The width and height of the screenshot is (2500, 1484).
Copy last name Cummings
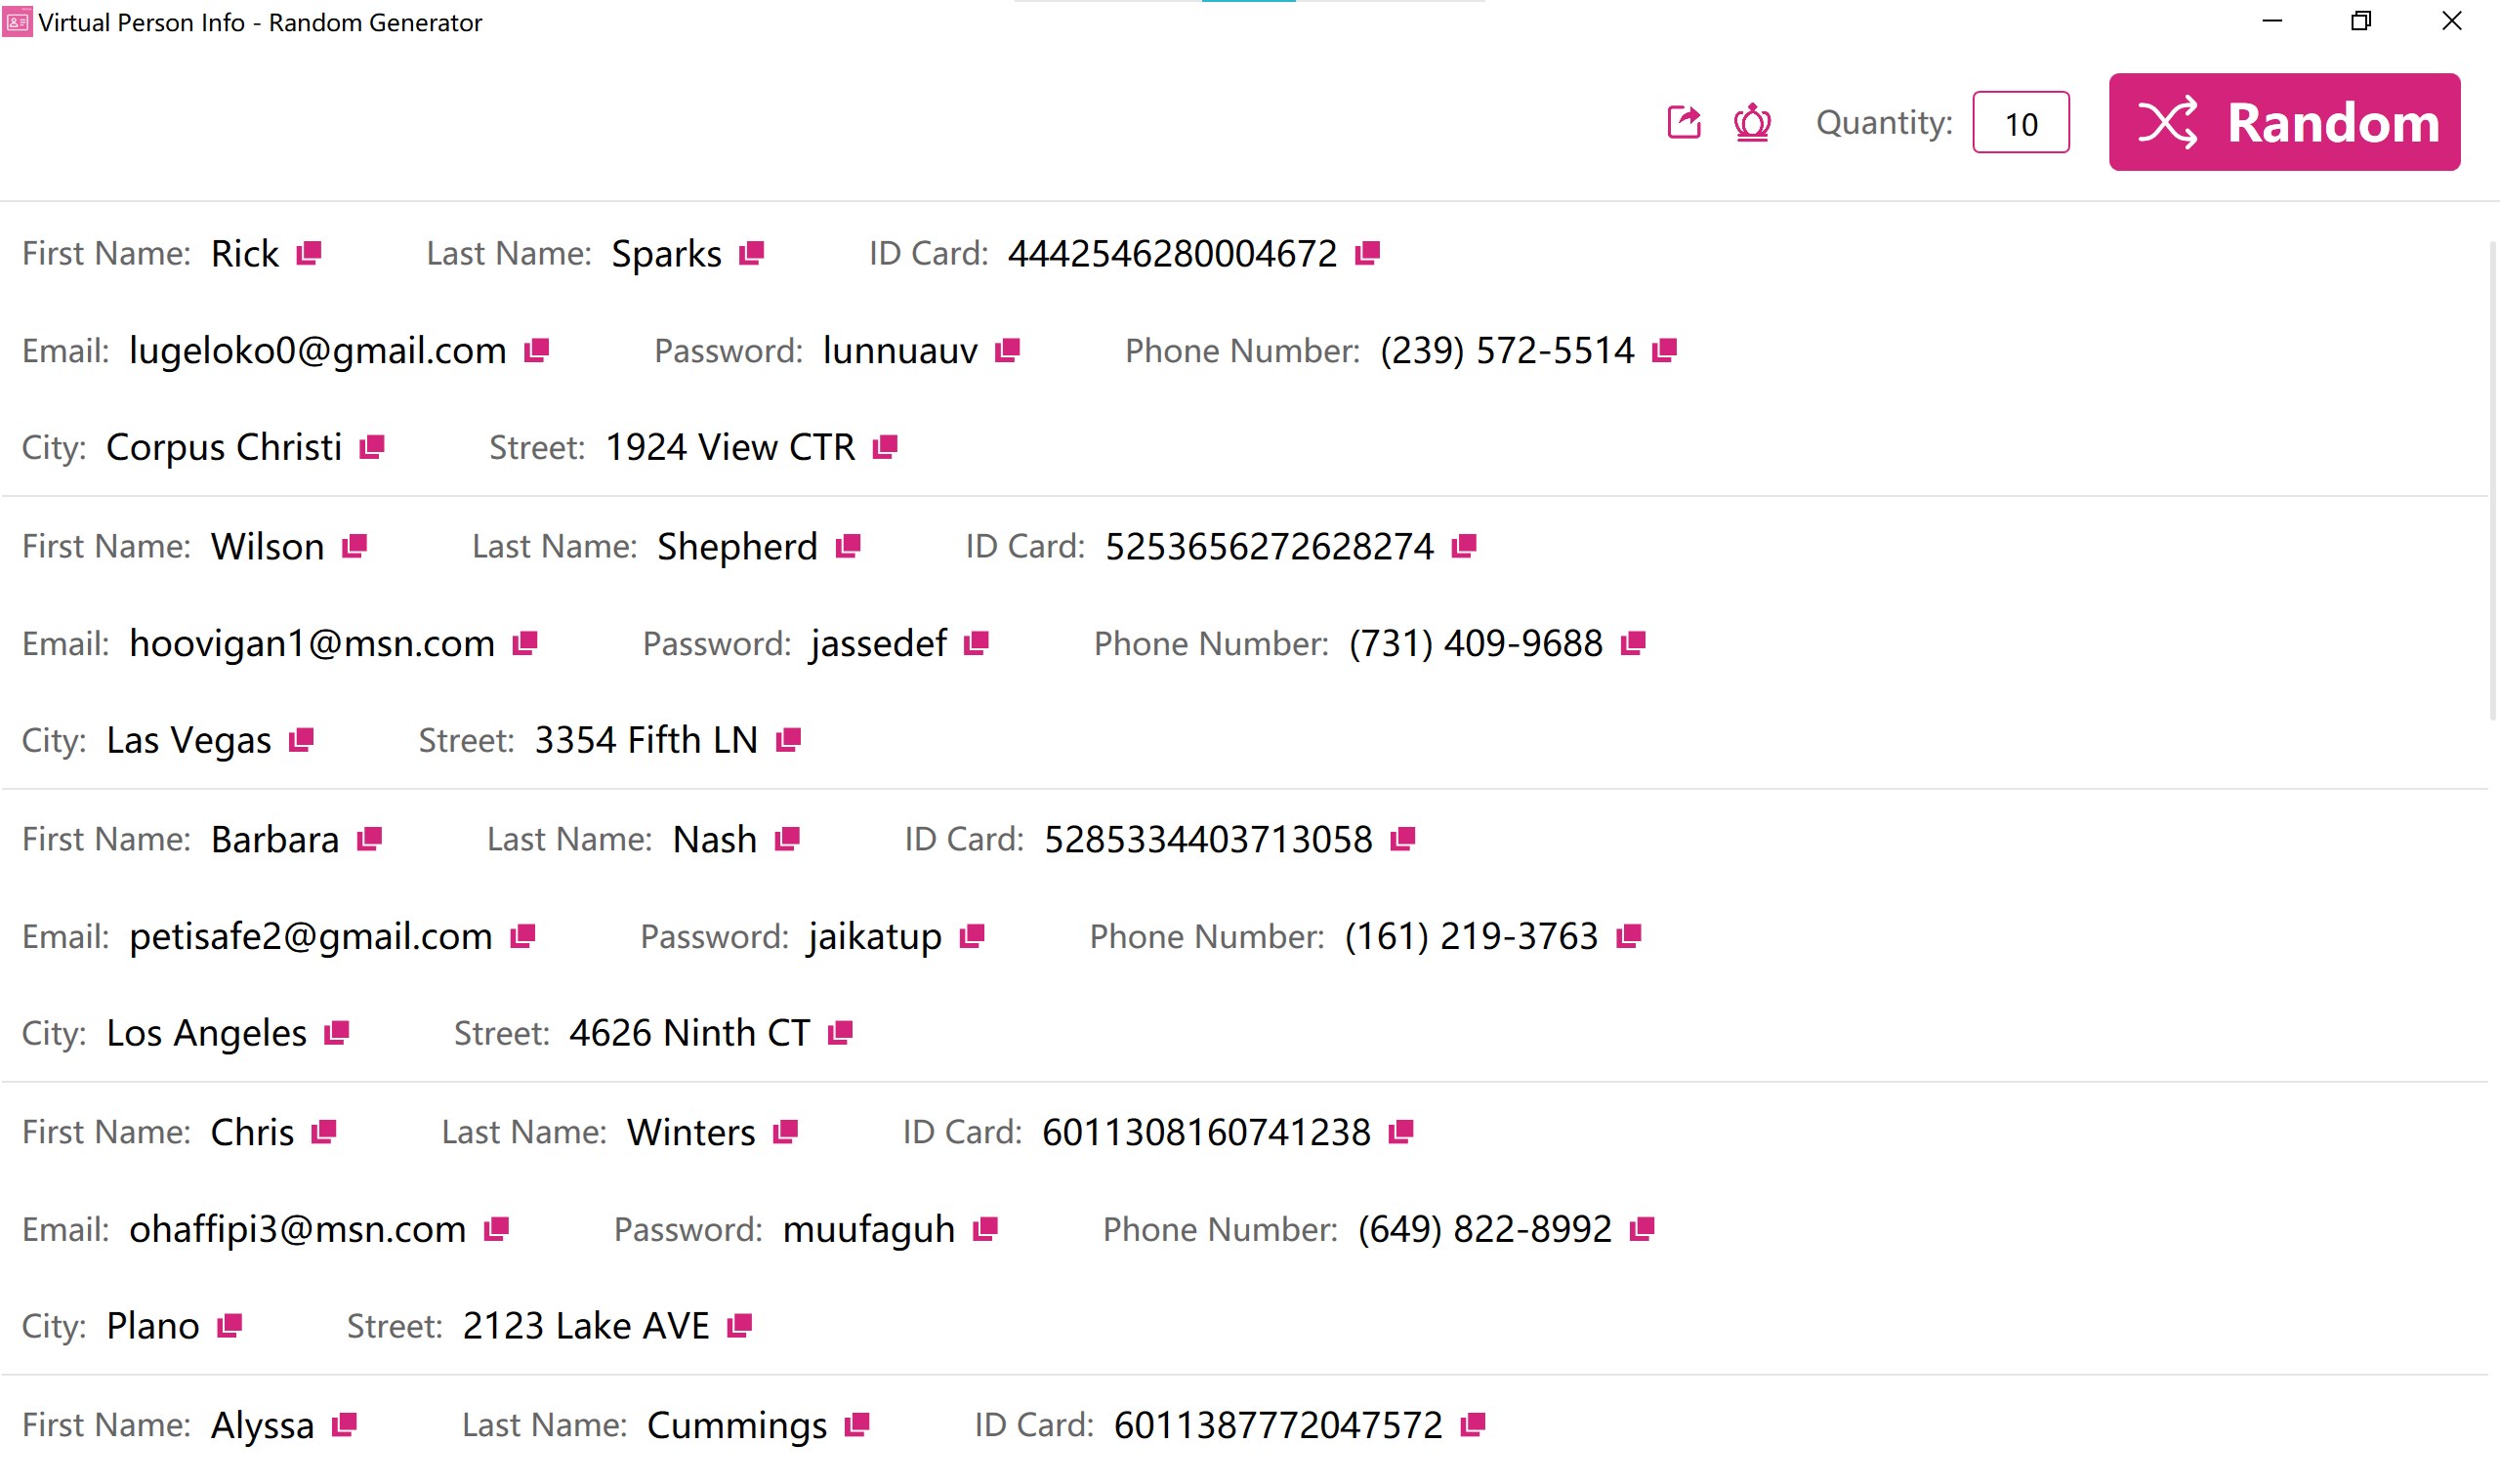857,1424
